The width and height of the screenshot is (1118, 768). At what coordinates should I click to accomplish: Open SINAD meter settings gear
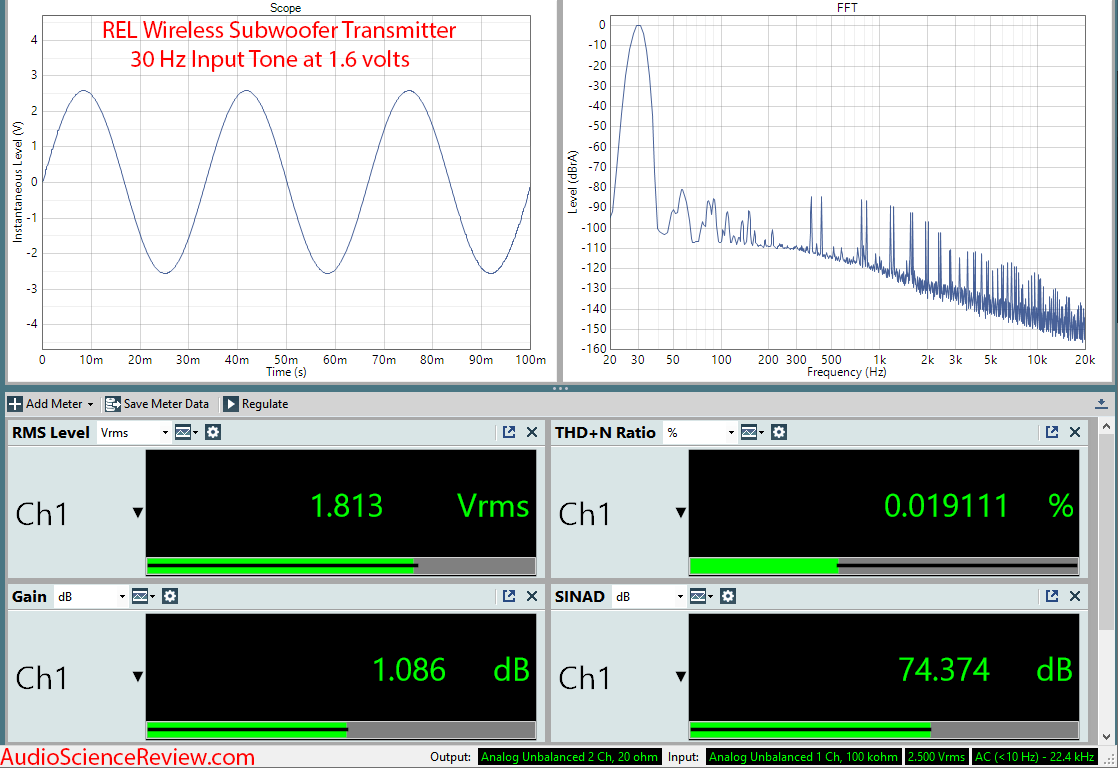(727, 596)
